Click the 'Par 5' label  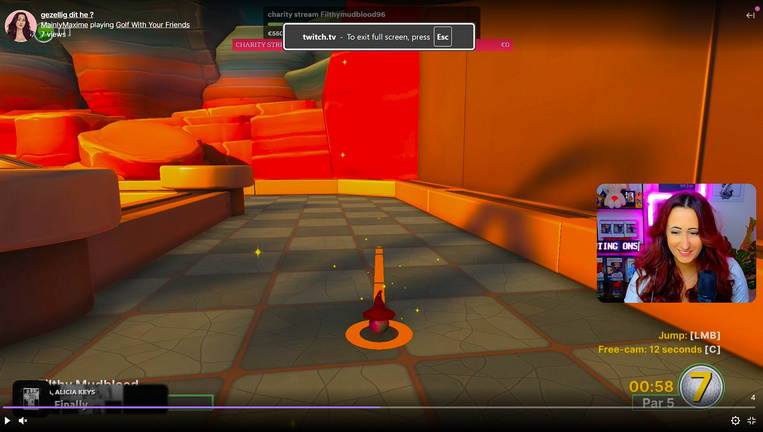pyautogui.click(x=658, y=403)
